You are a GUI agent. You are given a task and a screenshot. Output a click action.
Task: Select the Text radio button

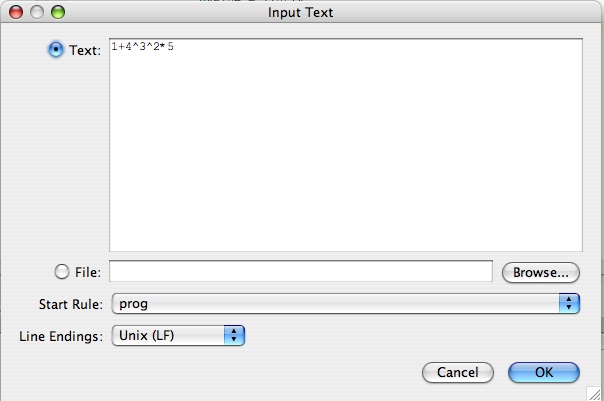click(57, 49)
